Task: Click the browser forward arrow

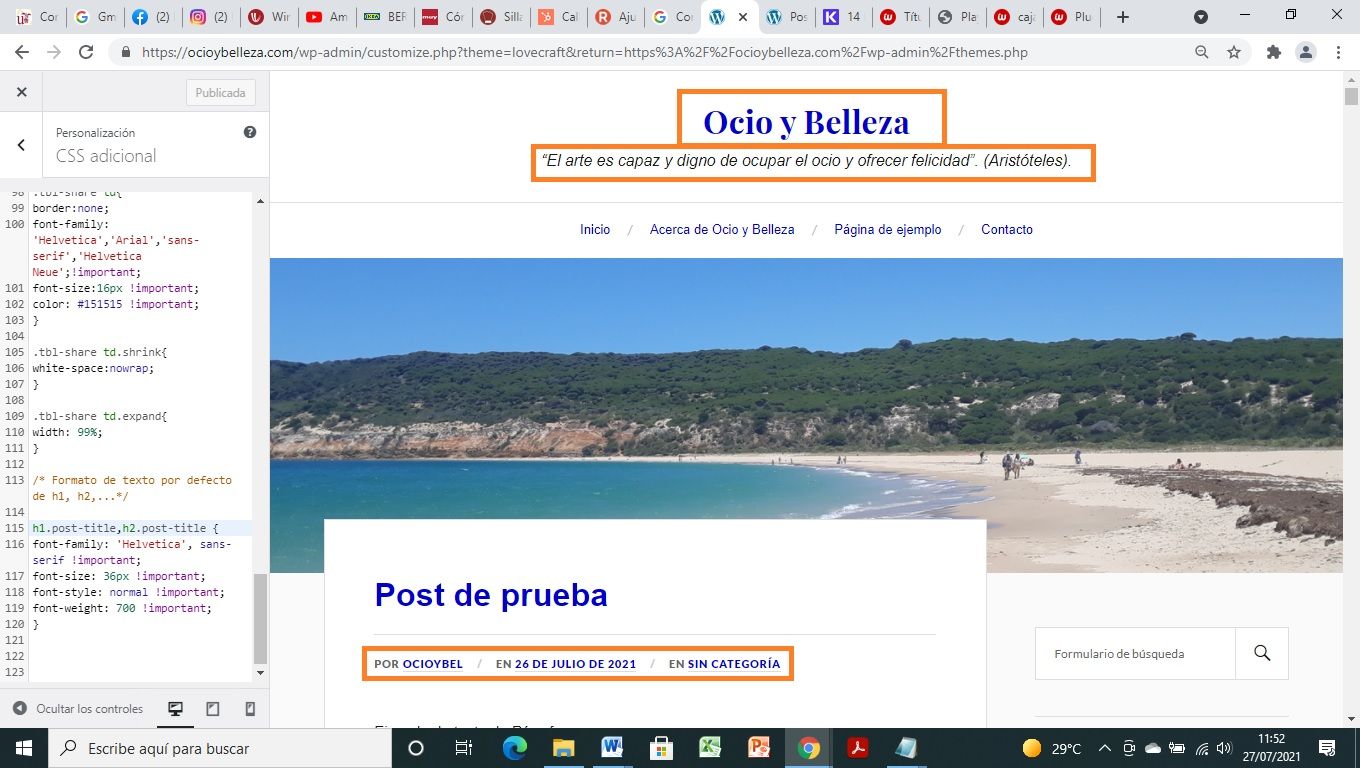Action: pyautogui.click(x=53, y=52)
